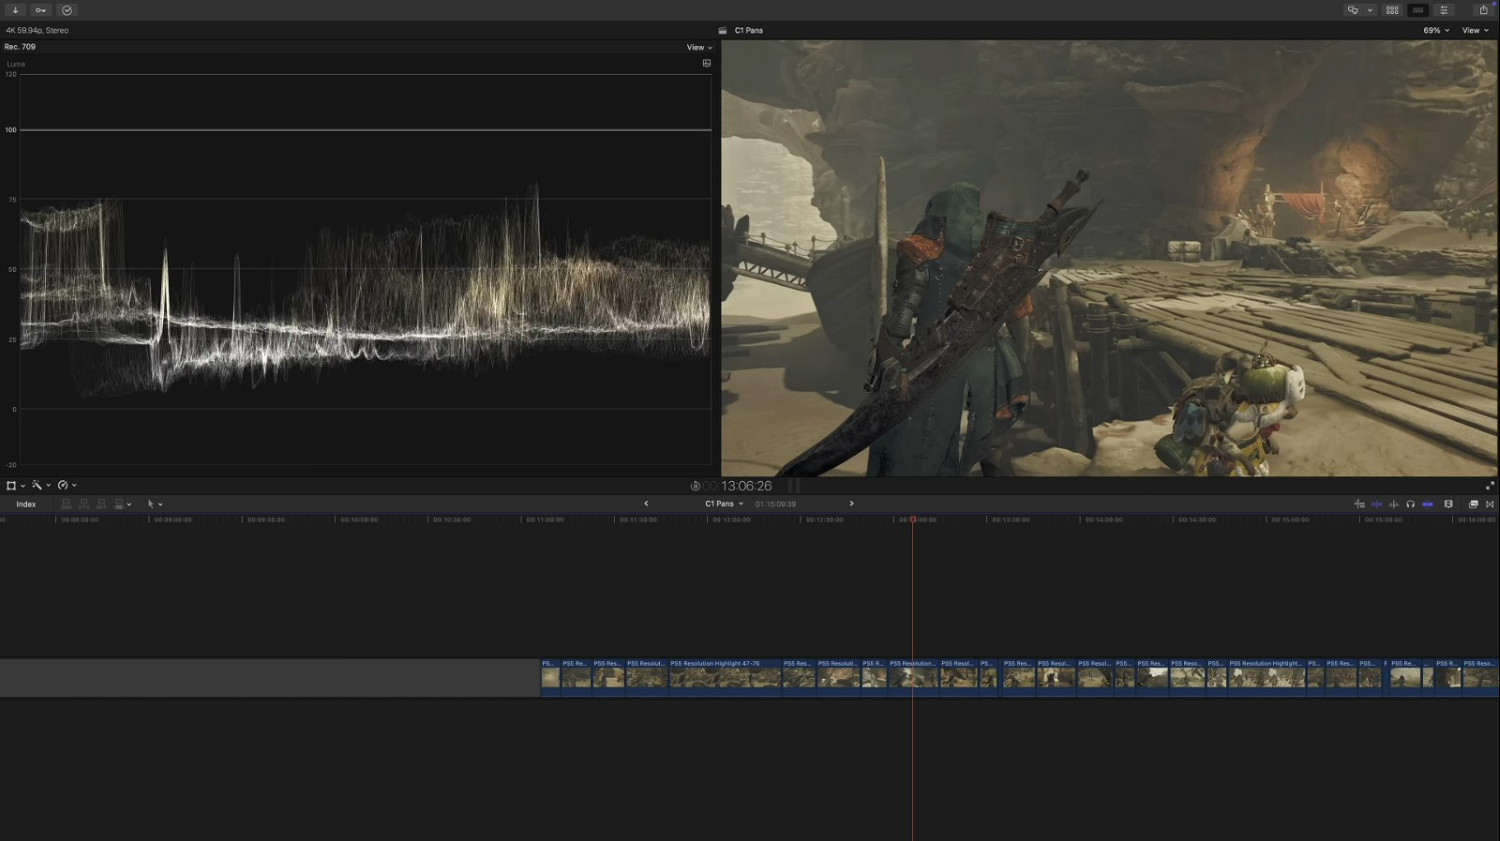Image resolution: width=1500 pixels, height=841 pixels.
Task: Expand the viewer View options menu
Action: pos(1475,31)
